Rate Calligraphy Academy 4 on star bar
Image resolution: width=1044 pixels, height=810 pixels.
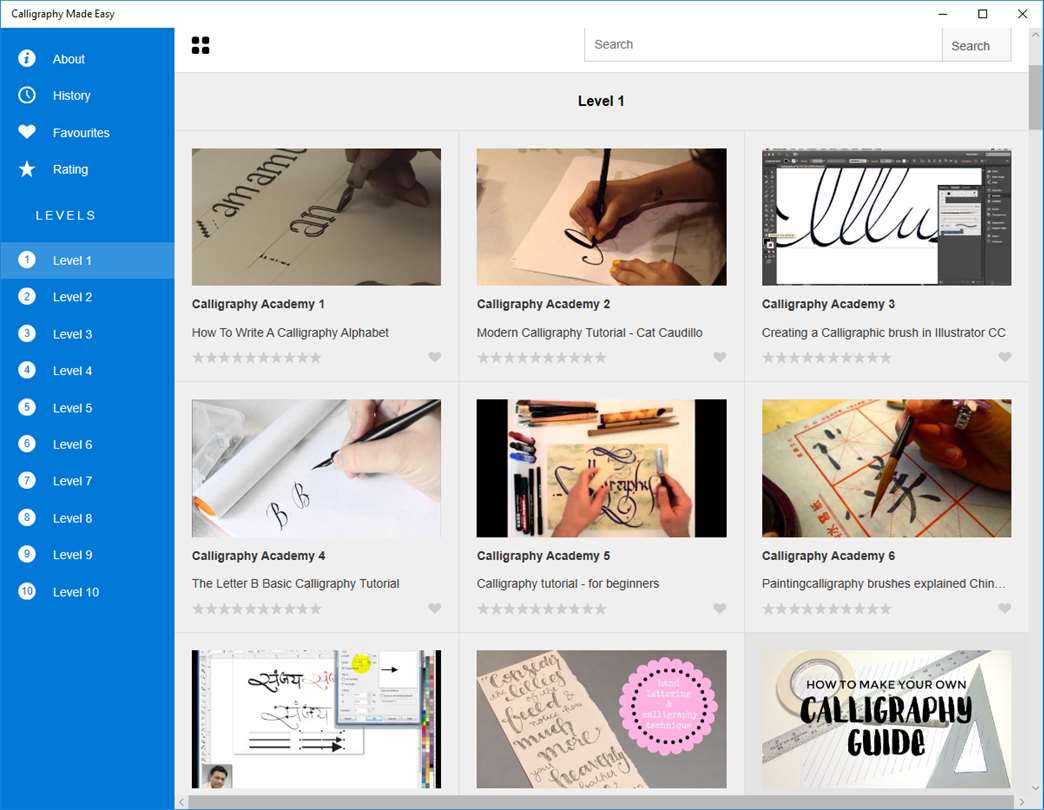(256, 609)
